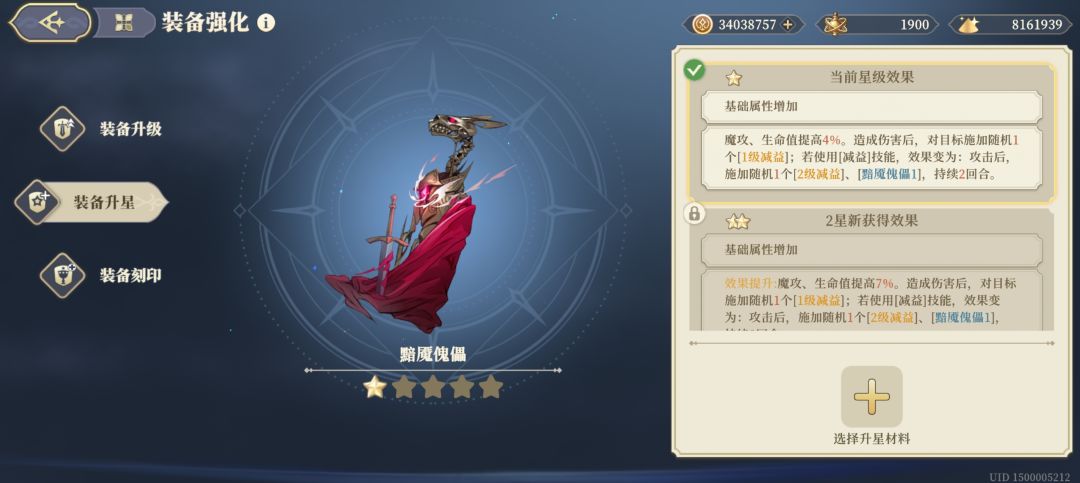Tap the first gold star rating
This screenshot has height=483, width=1080.
click(375, 387)
